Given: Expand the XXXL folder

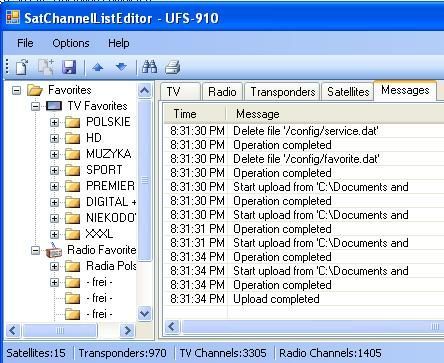Looking at the screenshot, I should tap(54, 234).
